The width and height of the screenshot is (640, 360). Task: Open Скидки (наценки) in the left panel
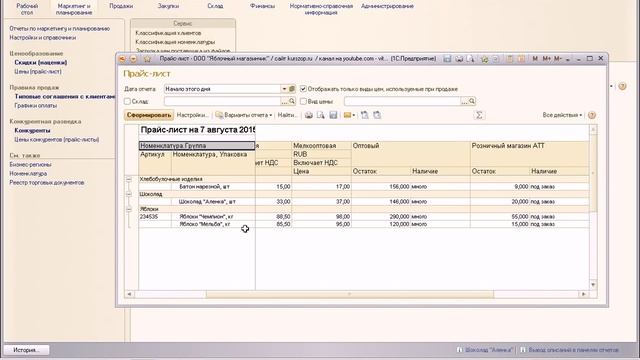click(41, 63)
